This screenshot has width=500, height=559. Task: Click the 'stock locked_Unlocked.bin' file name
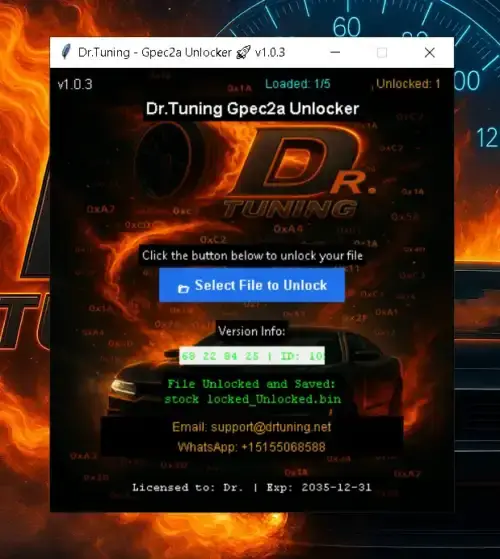click(x=252, y=399)
